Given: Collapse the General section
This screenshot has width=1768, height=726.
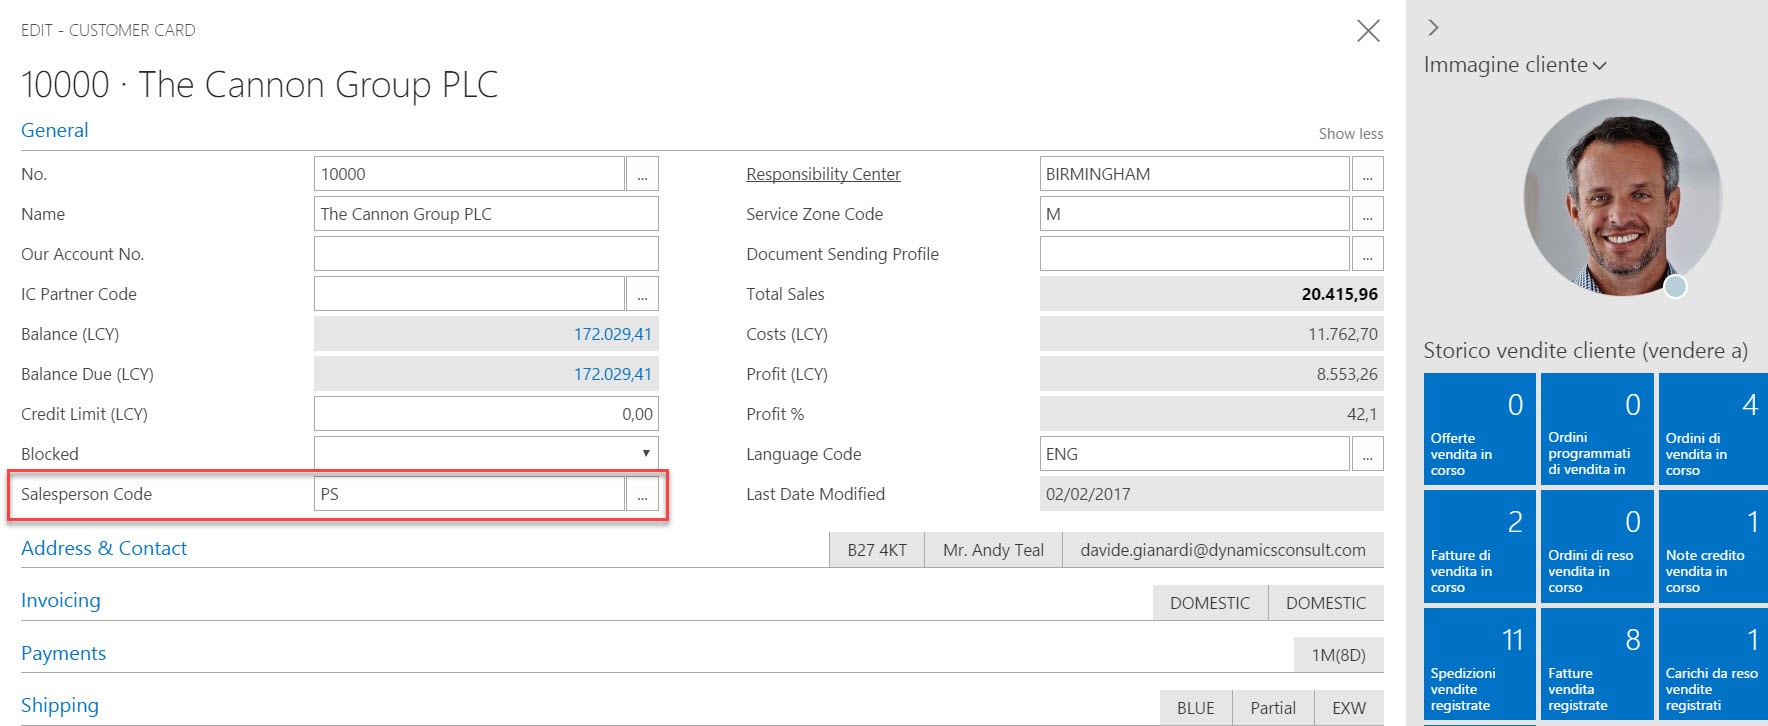Looking at the screenshot, I should (55, 130).
